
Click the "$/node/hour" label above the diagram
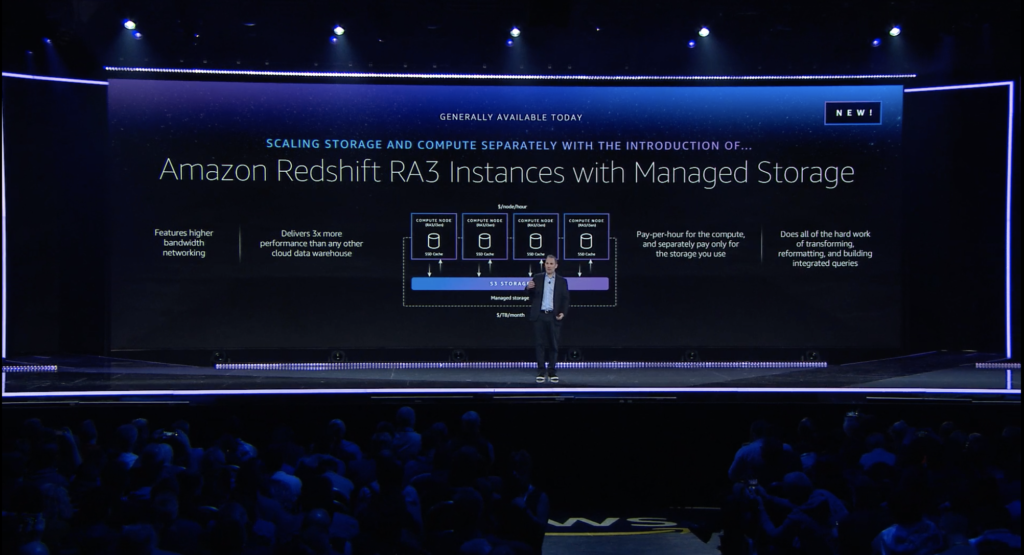(512, 206)
